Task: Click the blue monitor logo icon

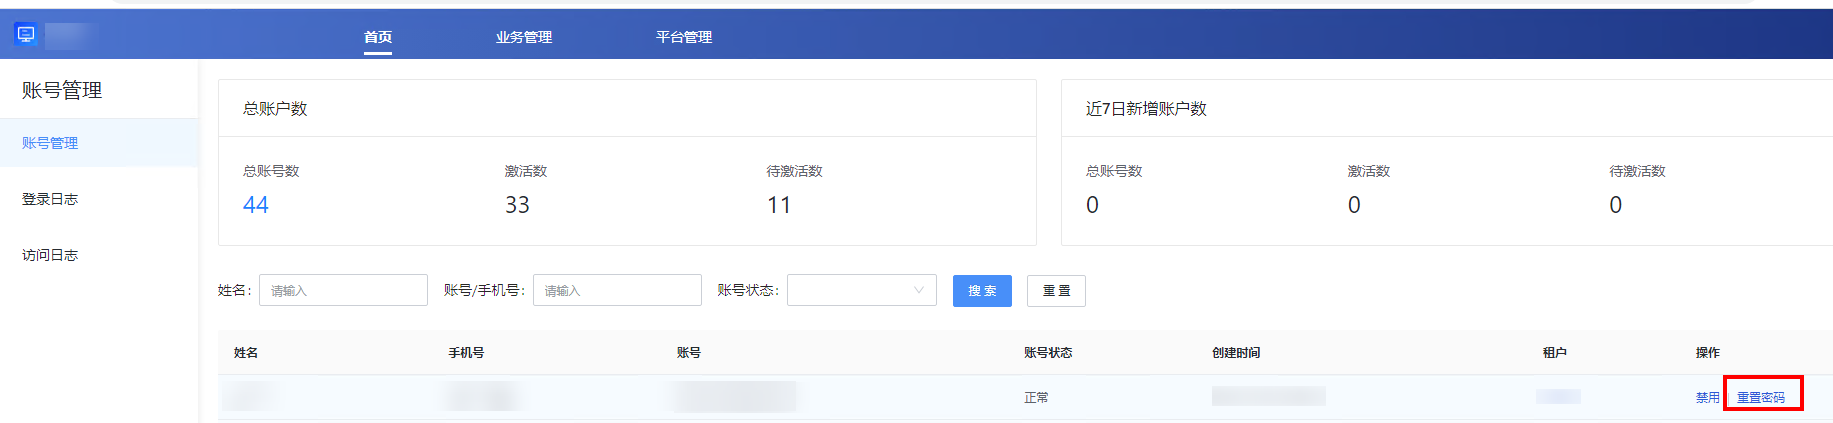Action: pyautogui.click(x=26, y=35)
